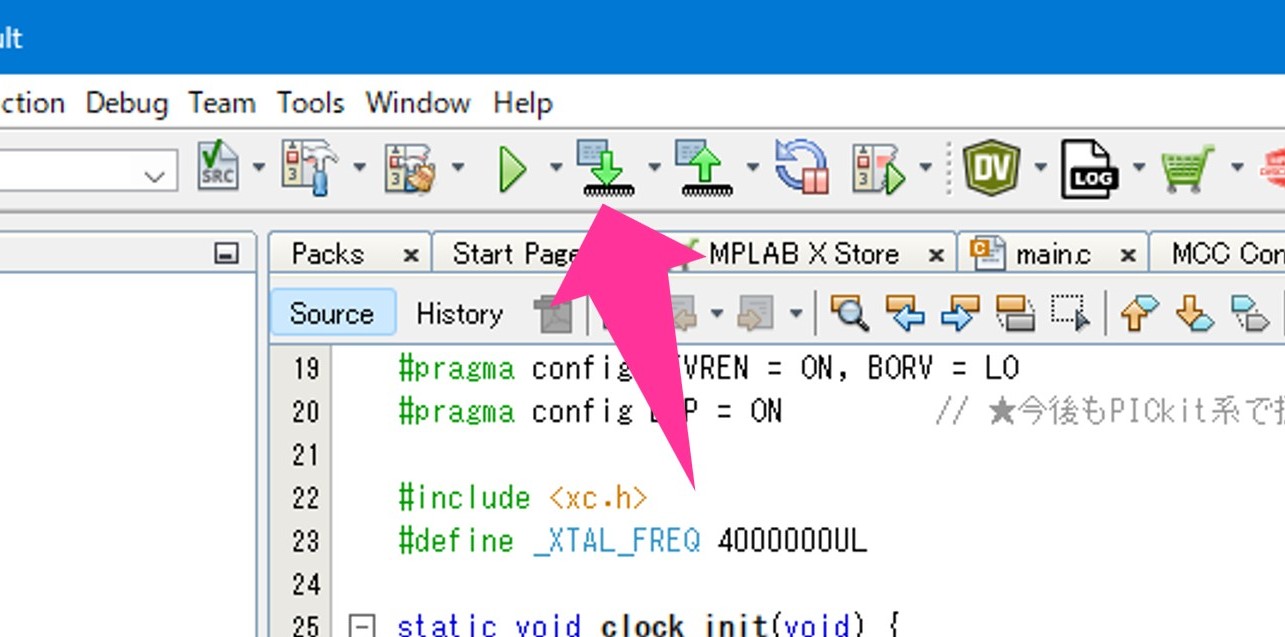Expand dropdown arrow beside Run icon
This screenshot has height=637, width=1285.
coord(555,168)
